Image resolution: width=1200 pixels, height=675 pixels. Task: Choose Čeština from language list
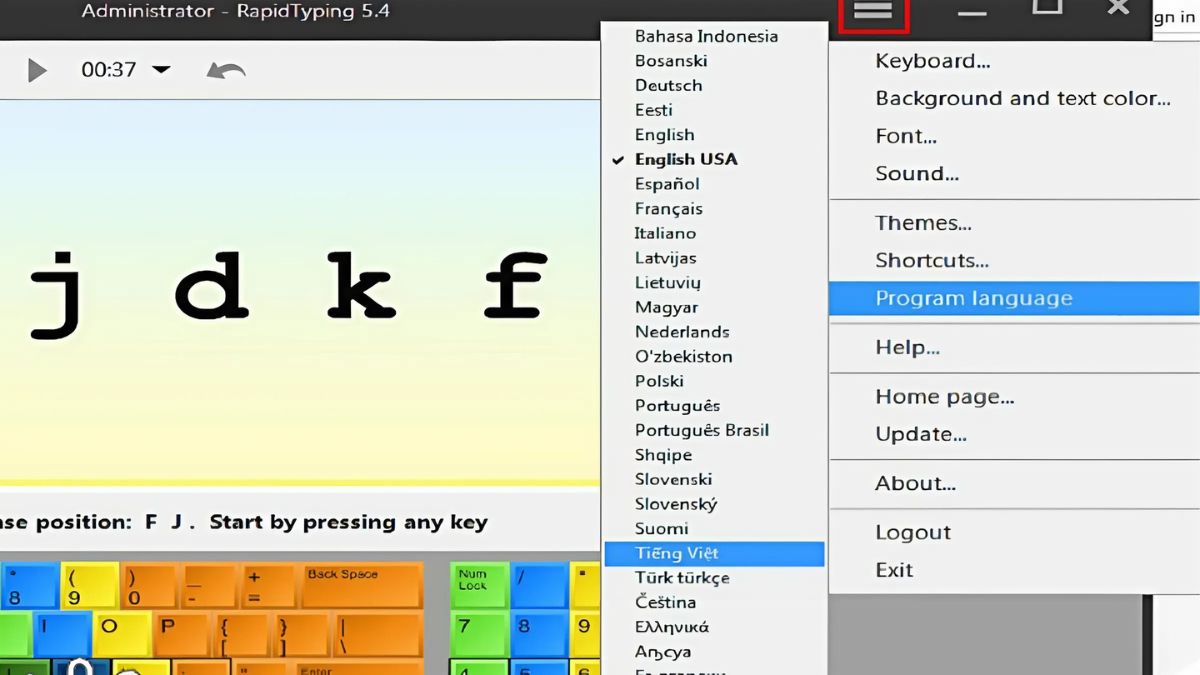pos(665,603)
